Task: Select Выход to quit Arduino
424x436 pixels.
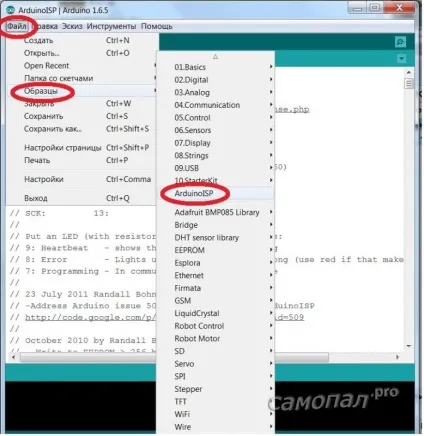Action: point(82,198)
